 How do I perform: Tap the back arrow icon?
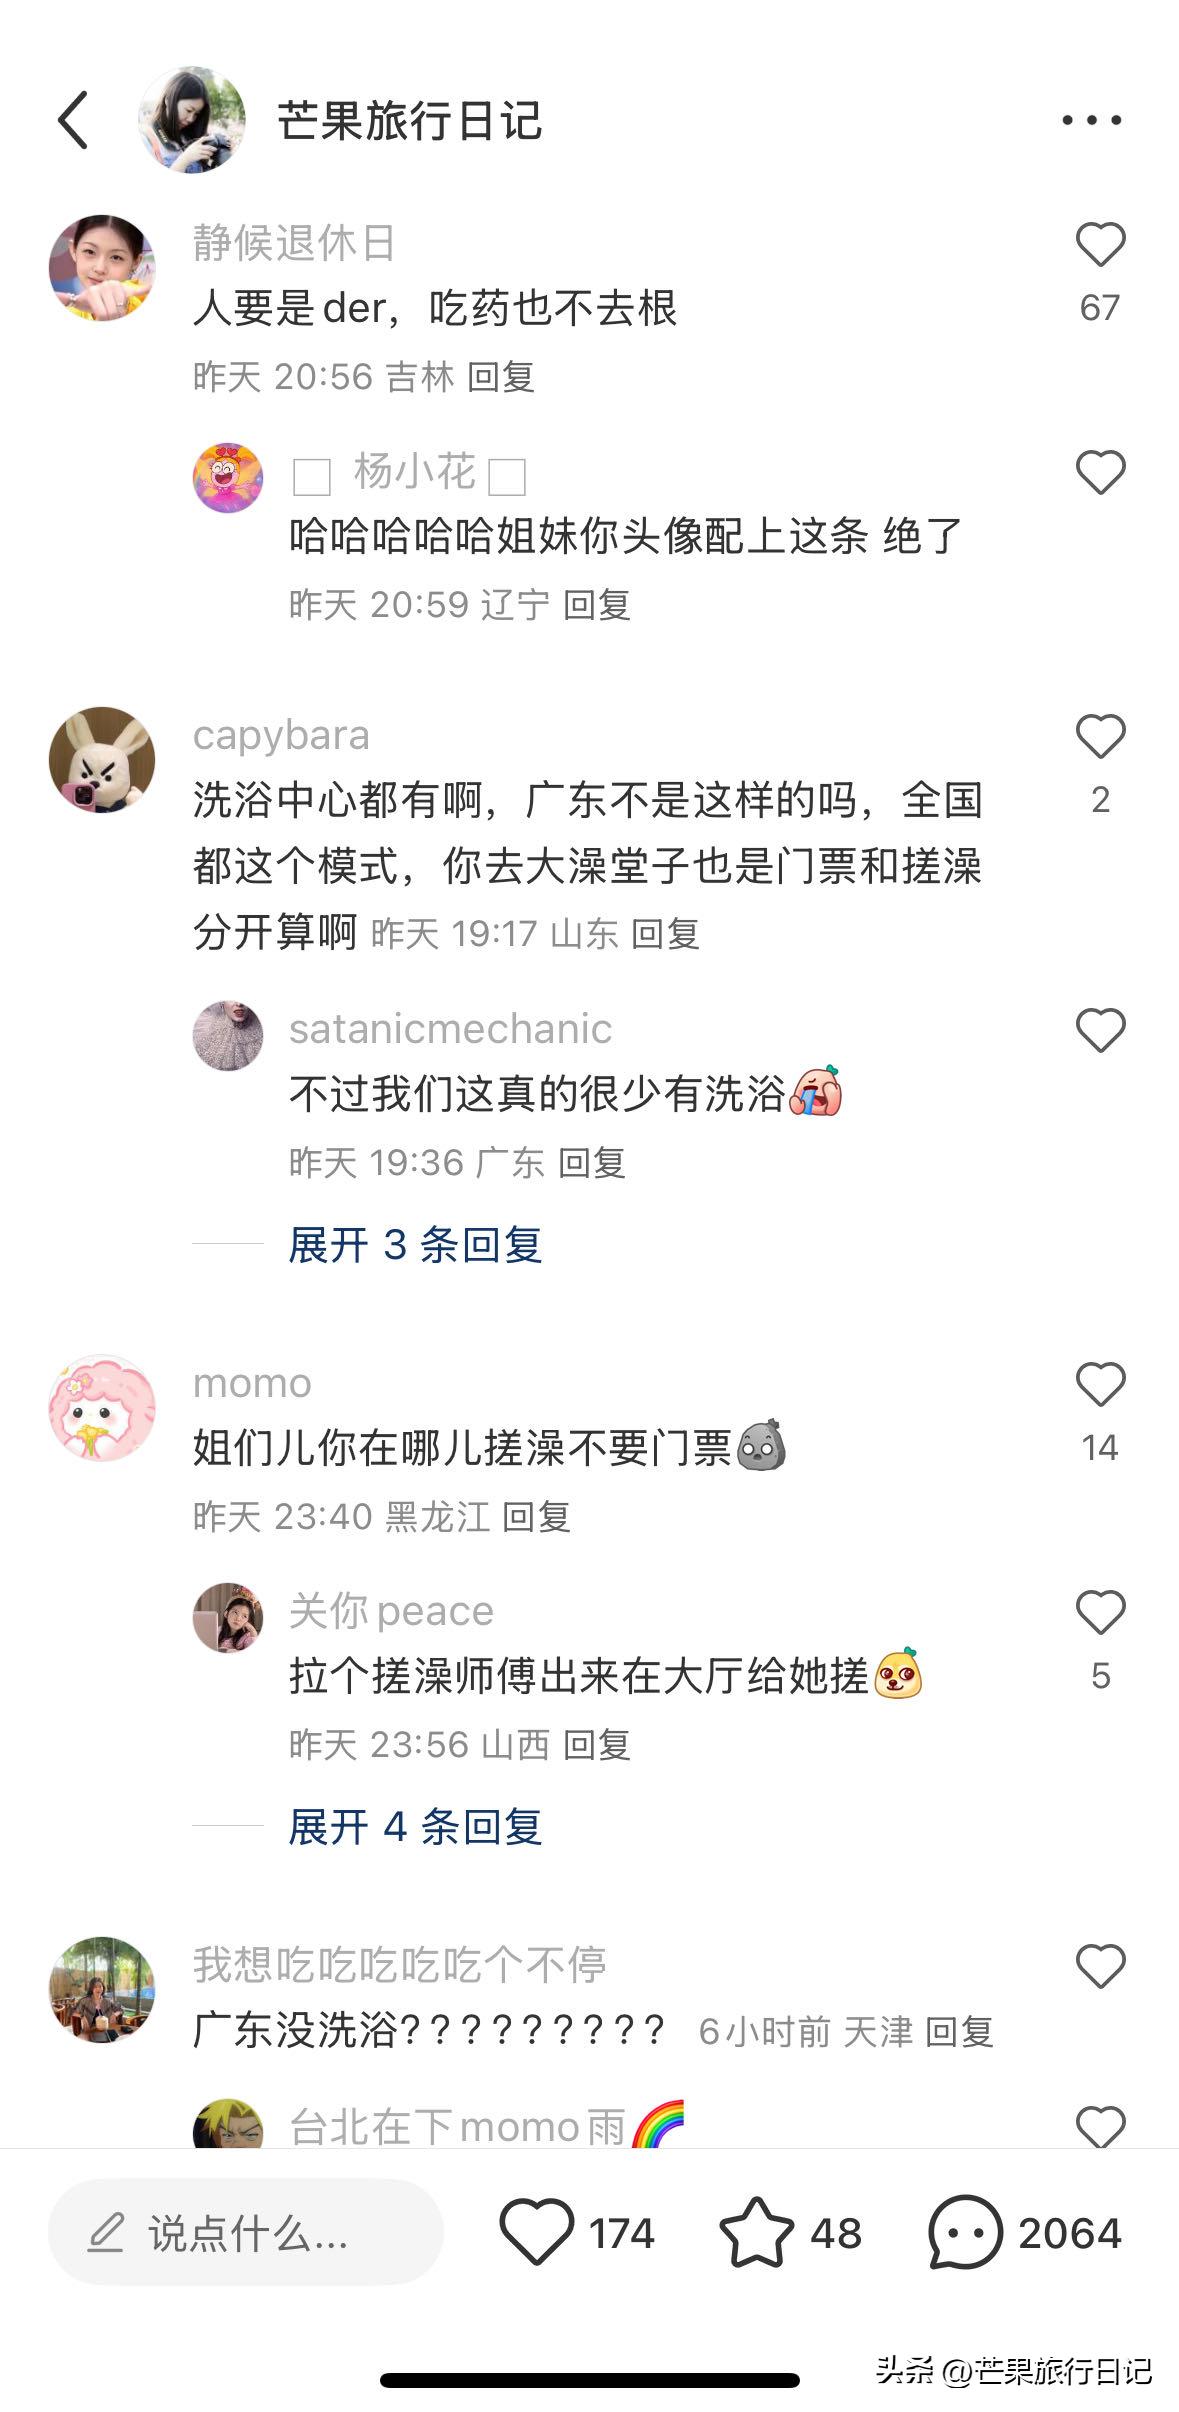click(73, 120)
